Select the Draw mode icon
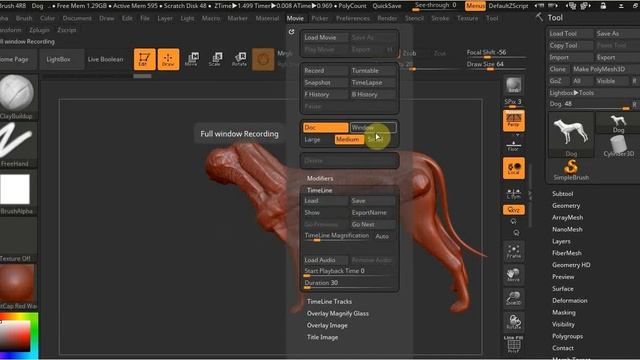640x360 pixels. [x=168, y=59]
